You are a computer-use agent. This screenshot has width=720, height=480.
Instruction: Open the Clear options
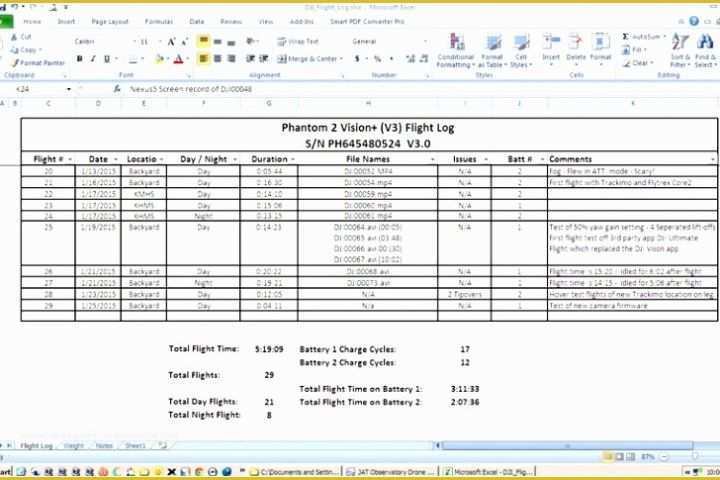(x=637, y=63)
